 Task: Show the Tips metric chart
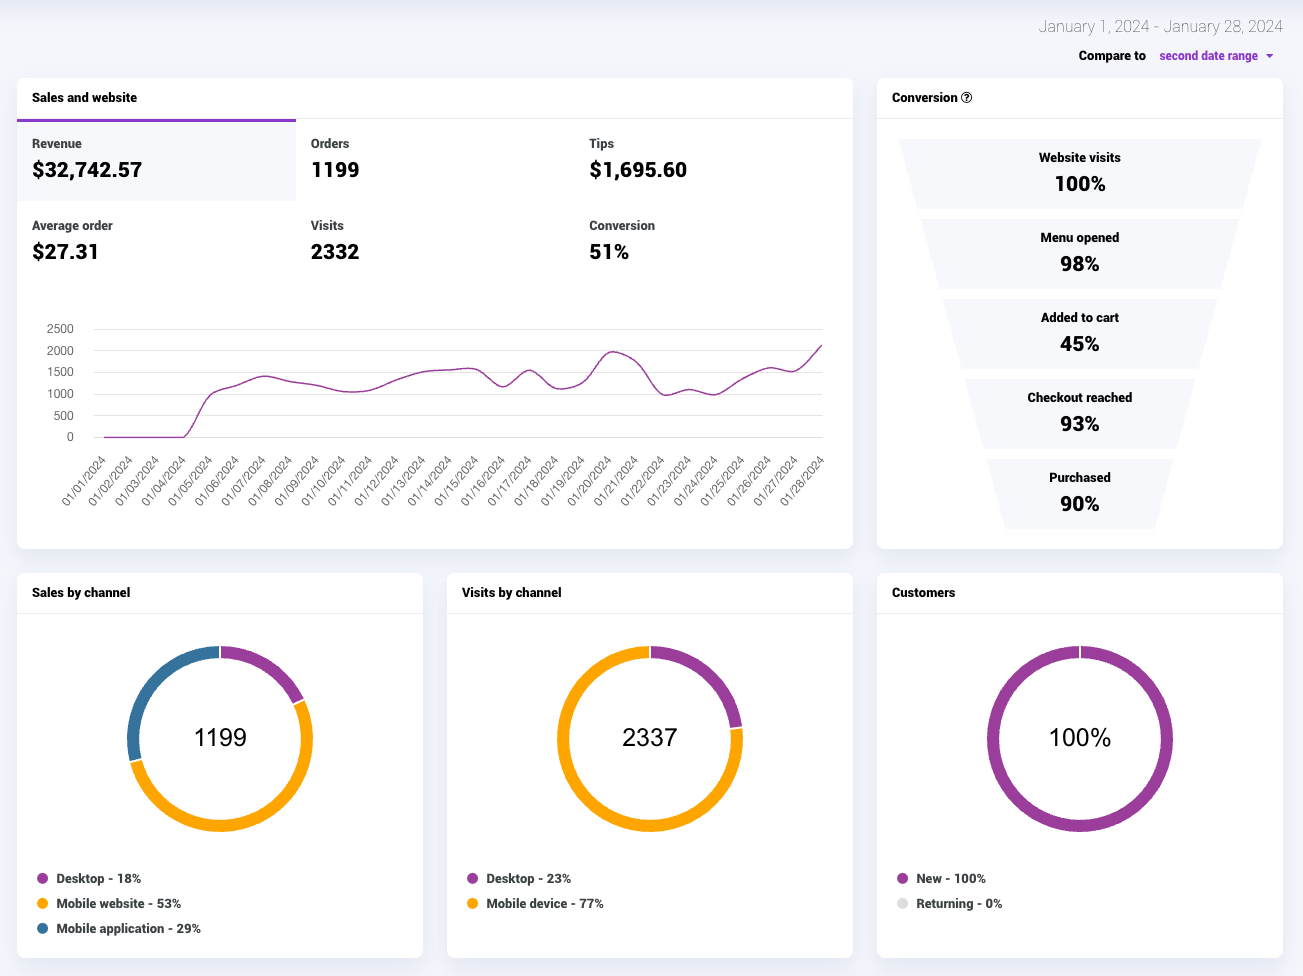point(713,161)
